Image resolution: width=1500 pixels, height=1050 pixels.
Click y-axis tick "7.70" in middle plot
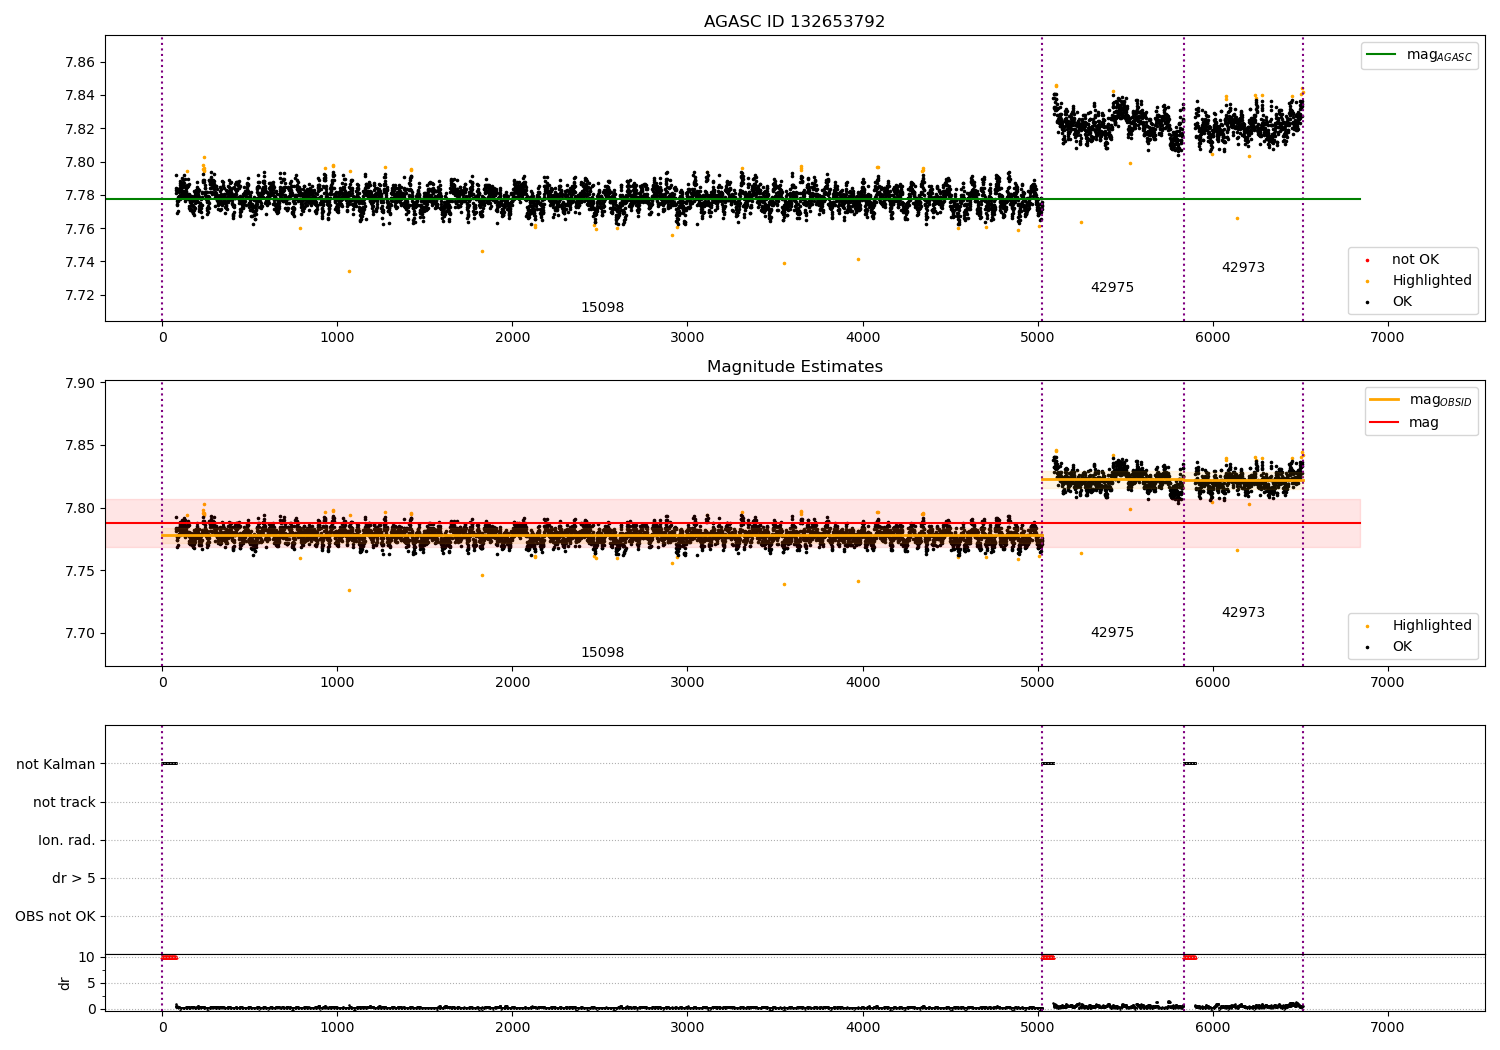click(81, 634)
